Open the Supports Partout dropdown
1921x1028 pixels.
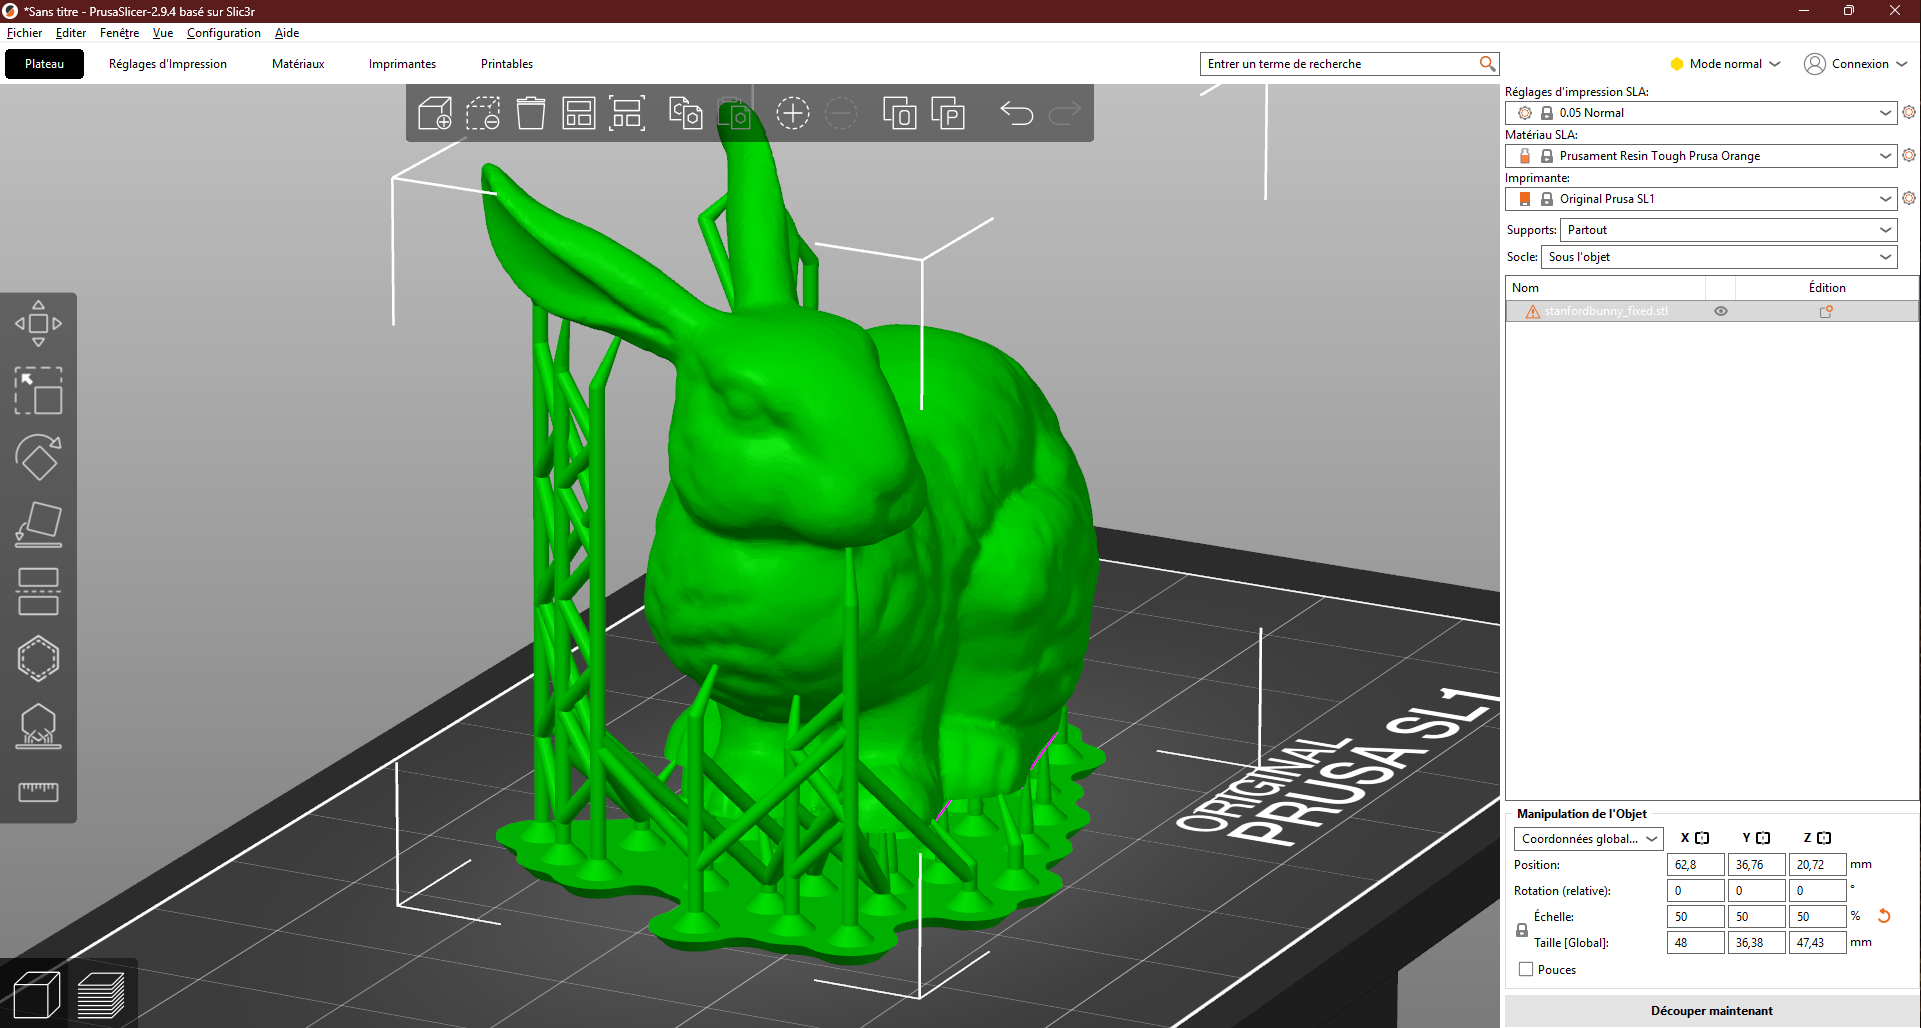click(1728, 230)
